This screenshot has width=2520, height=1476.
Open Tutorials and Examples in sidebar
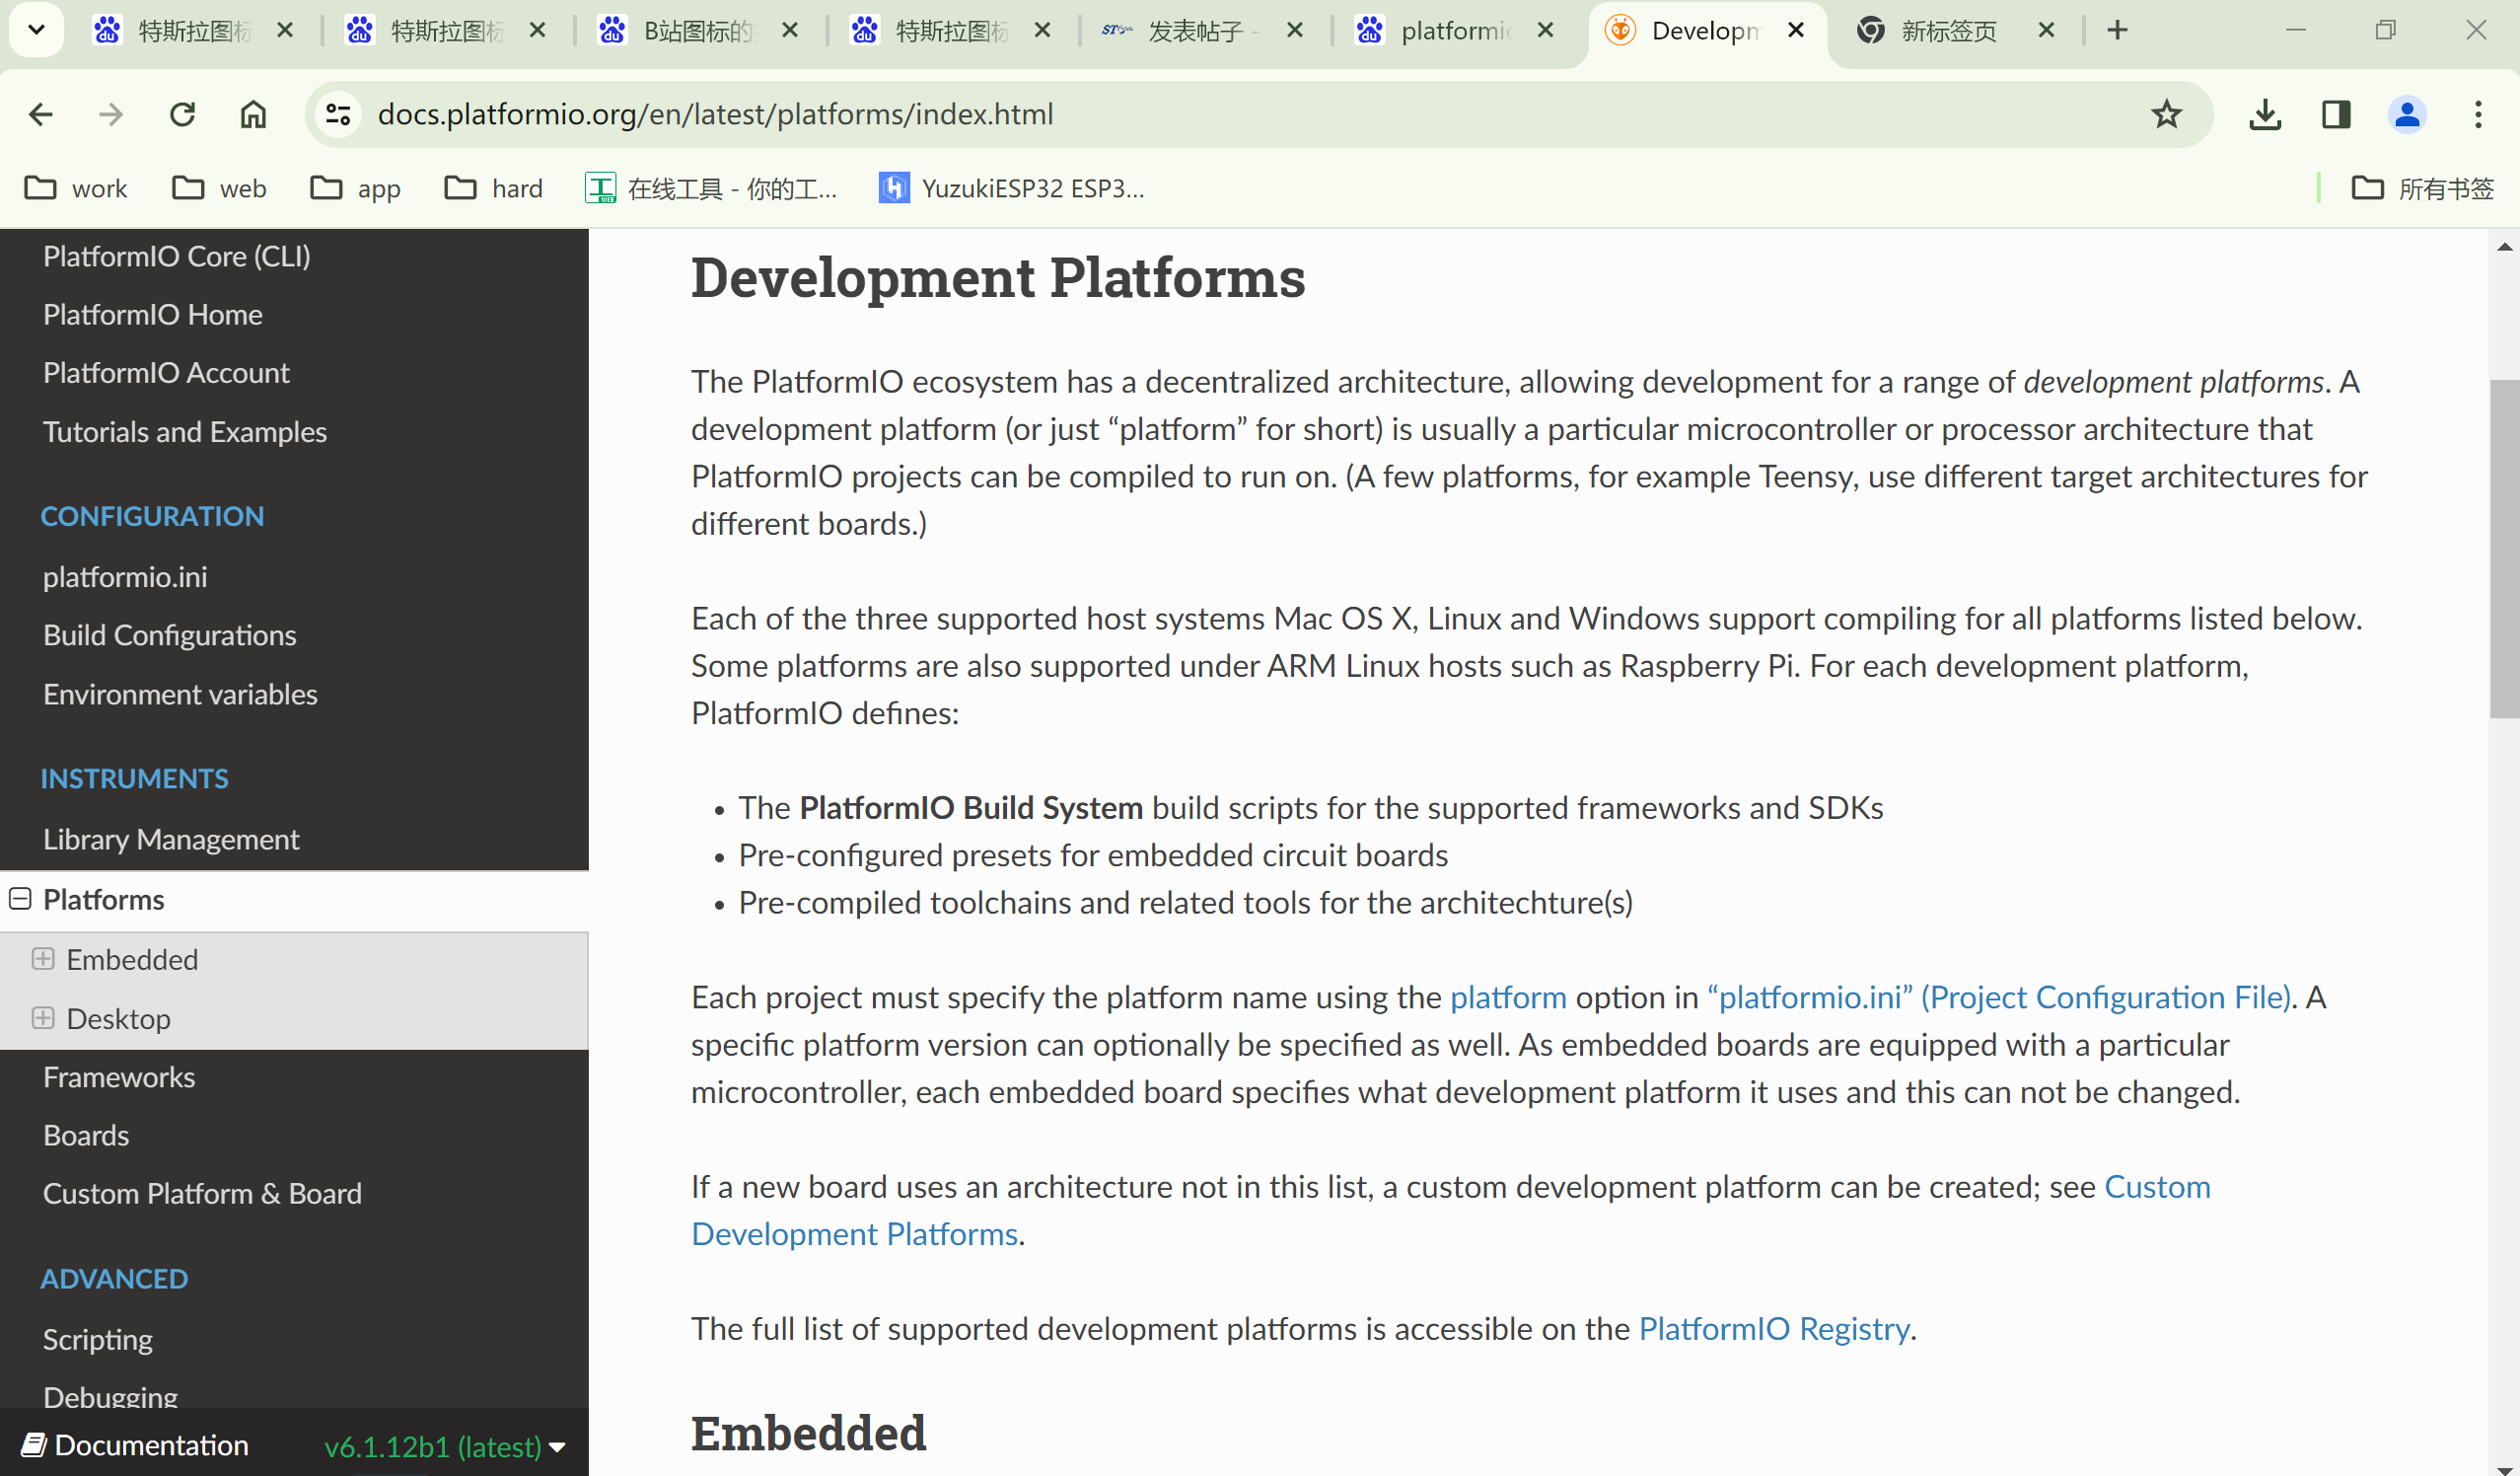point(185,432)
